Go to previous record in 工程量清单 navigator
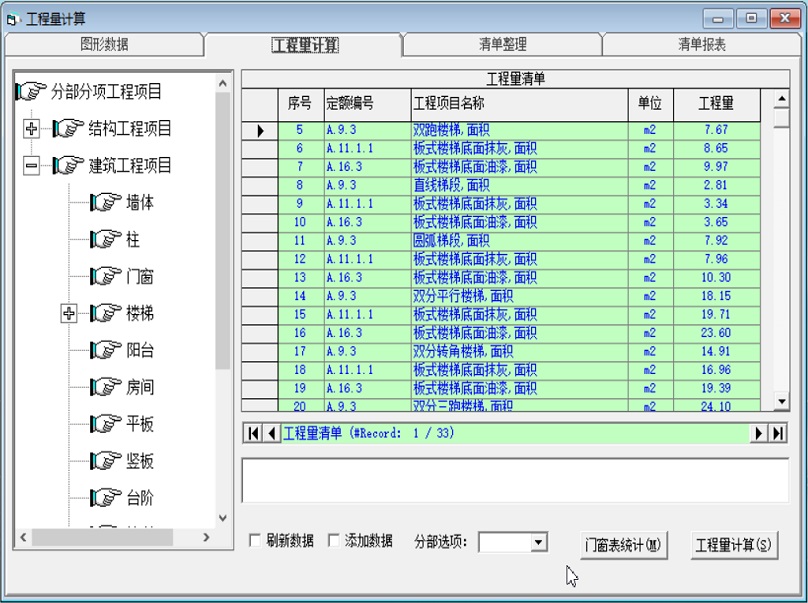This screenshot has height=603, width=808. [x=272, y=433]
